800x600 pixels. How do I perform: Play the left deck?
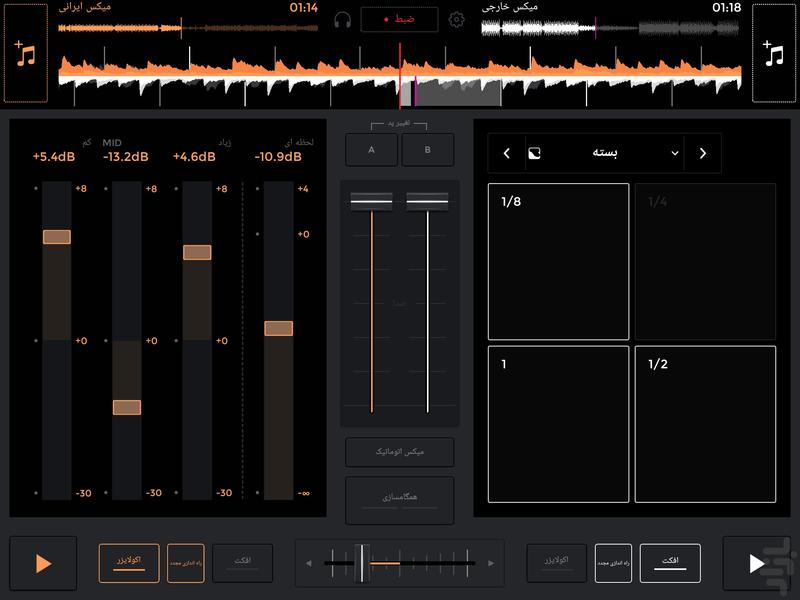point(43,563)
